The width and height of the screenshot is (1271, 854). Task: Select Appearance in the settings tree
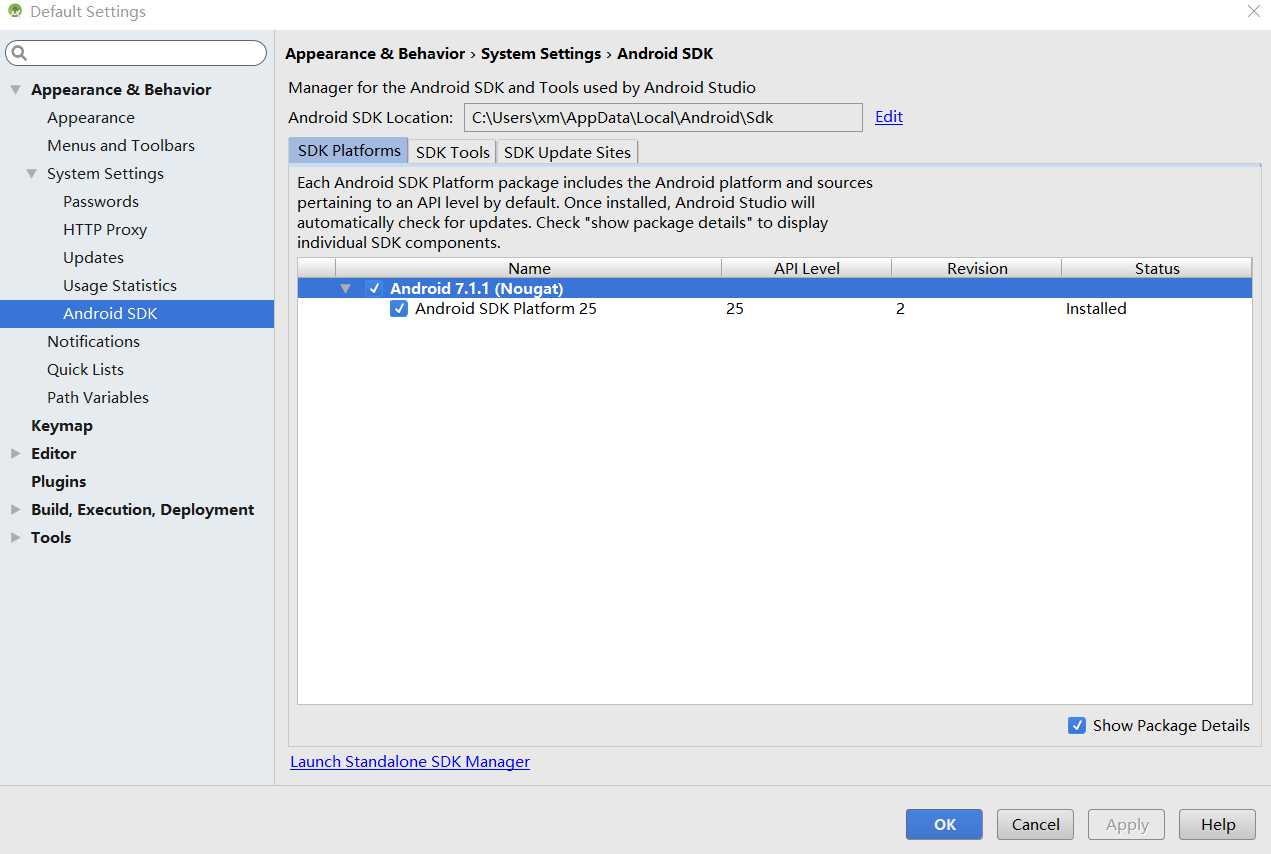tap(90, 117)
